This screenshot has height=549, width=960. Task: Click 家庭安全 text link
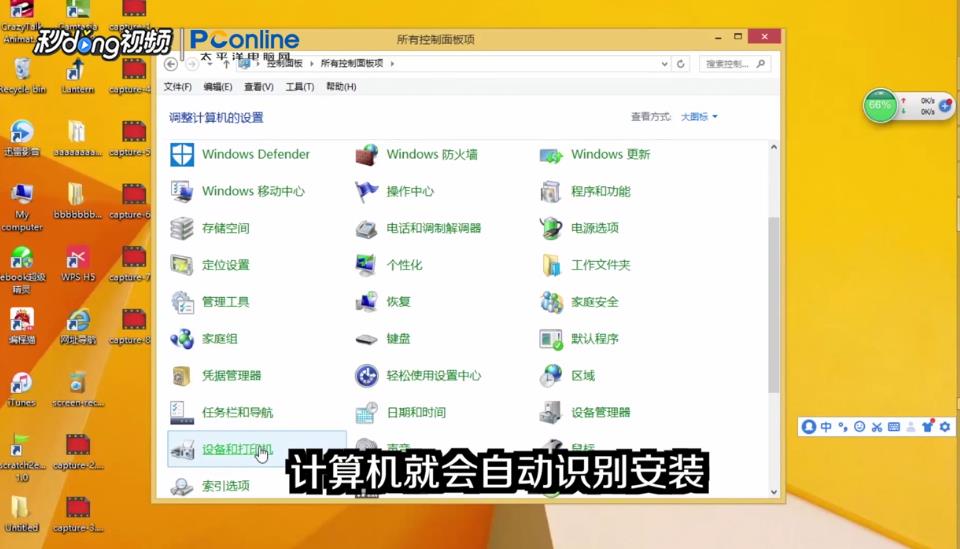pyautogui.click(x=594, y=302)
